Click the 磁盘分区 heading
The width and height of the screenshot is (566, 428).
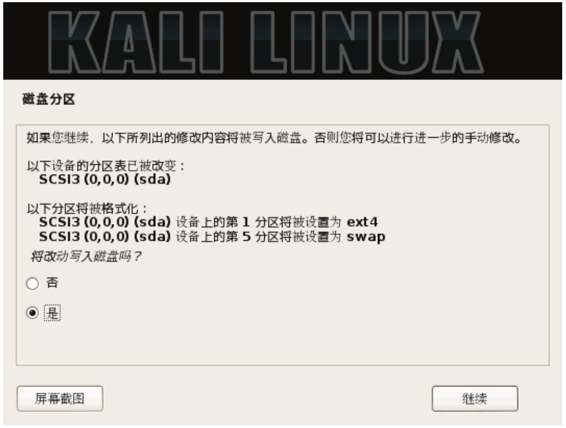(x=48, y=99)
